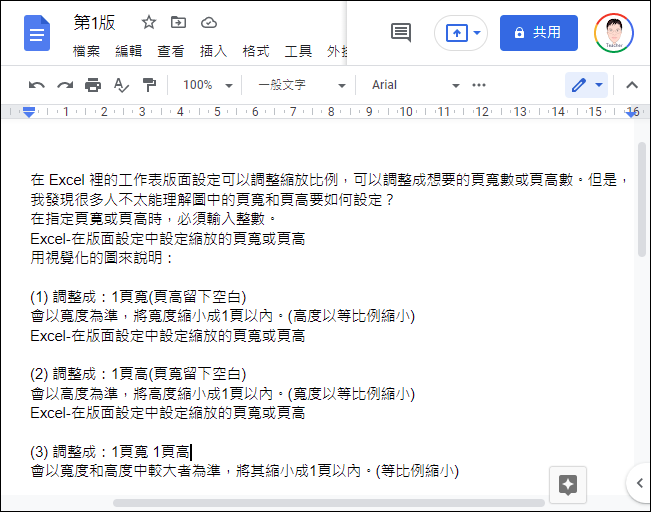Open the comment history icon
The image size is (651, 512).
(401, 32)
